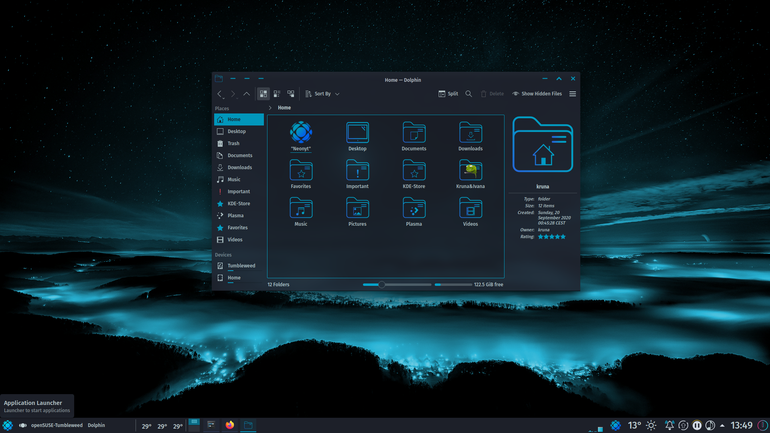Select the Documents folder icon in file view
This screenshot has width=770, height=433.
point(414,133)
